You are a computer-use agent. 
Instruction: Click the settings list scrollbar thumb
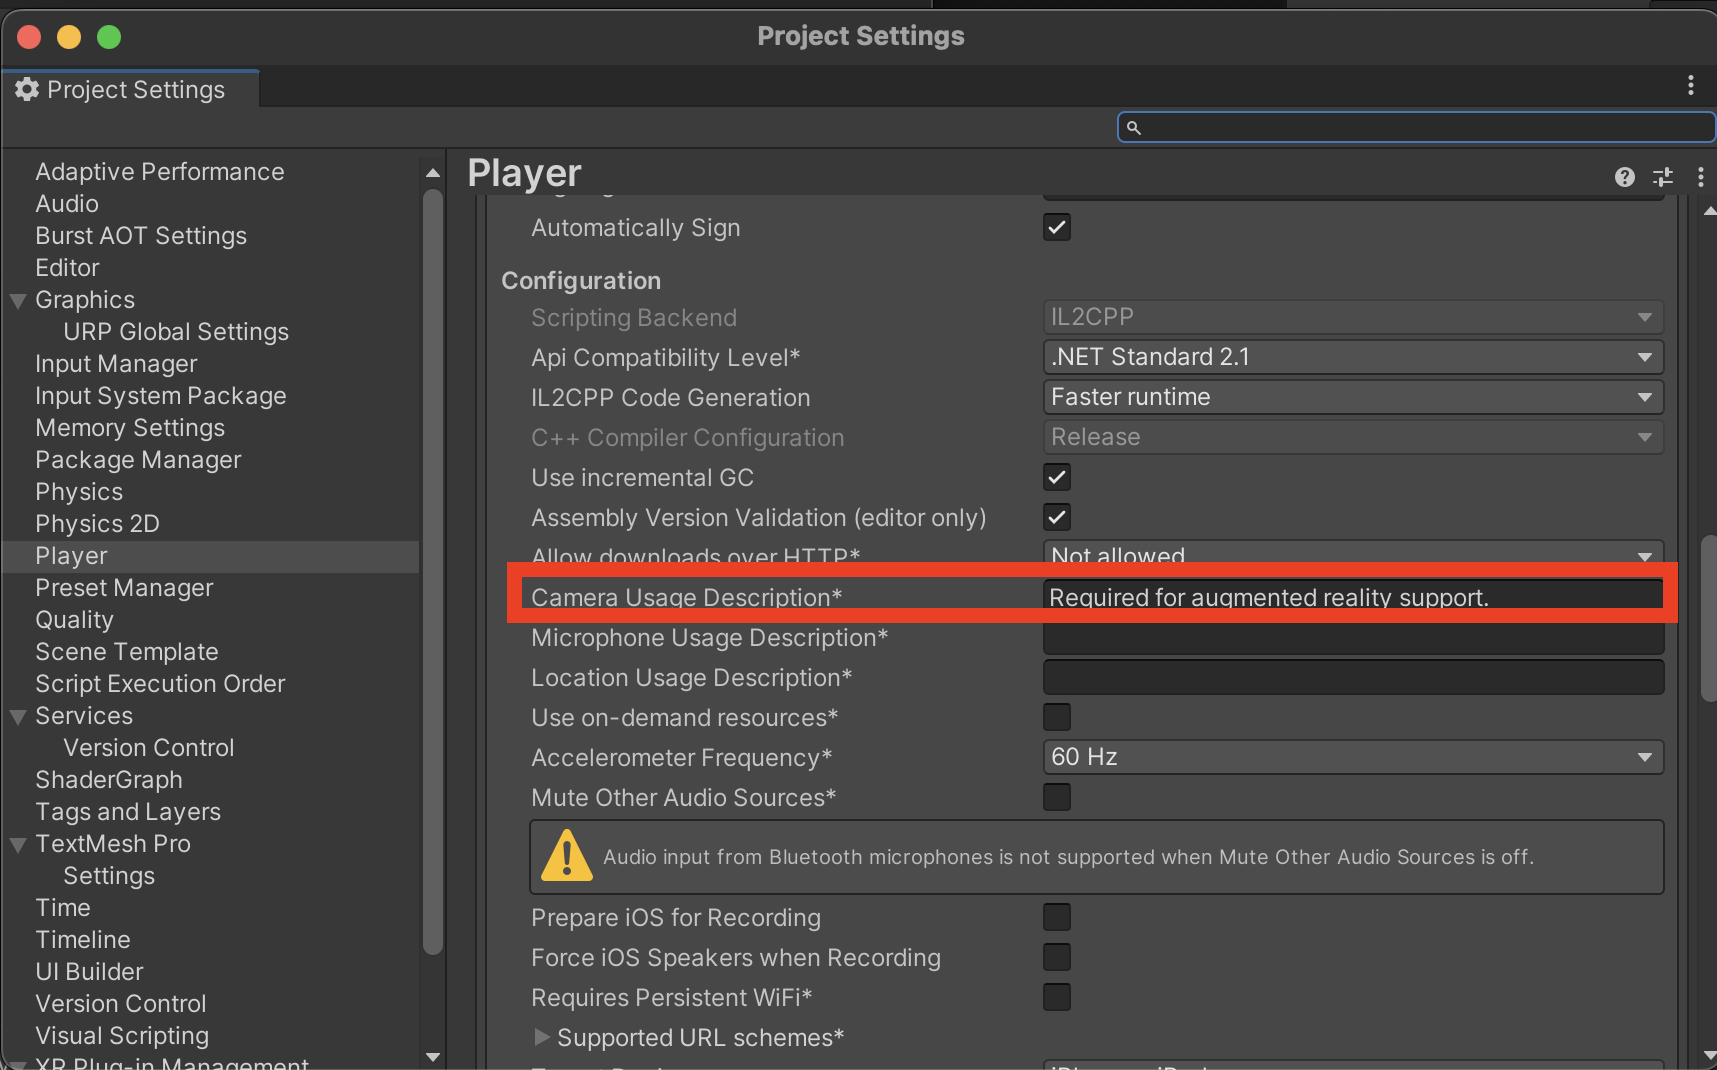433,572
